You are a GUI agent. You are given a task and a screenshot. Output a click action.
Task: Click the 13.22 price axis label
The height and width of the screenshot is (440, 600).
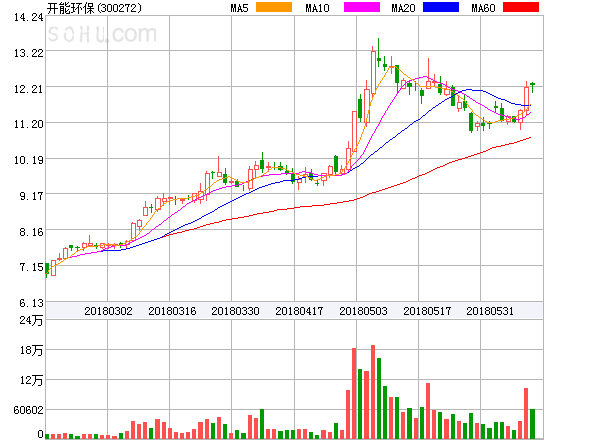pos(29,53)
